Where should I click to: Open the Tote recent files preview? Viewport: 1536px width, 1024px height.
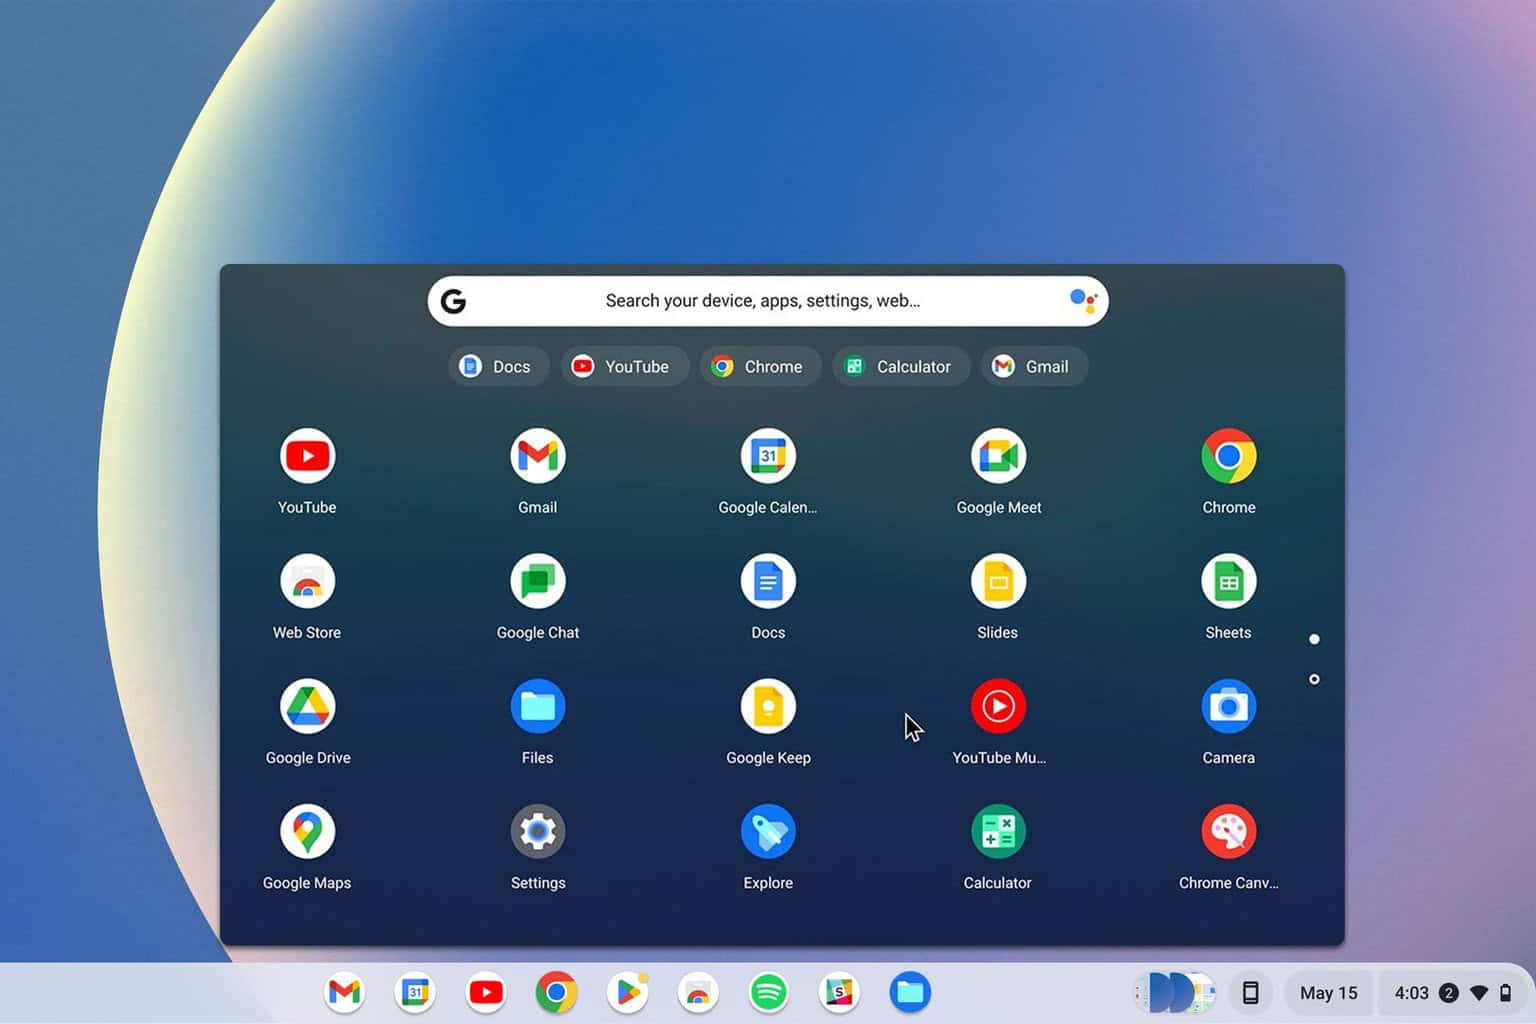[x=1173, y=992]
